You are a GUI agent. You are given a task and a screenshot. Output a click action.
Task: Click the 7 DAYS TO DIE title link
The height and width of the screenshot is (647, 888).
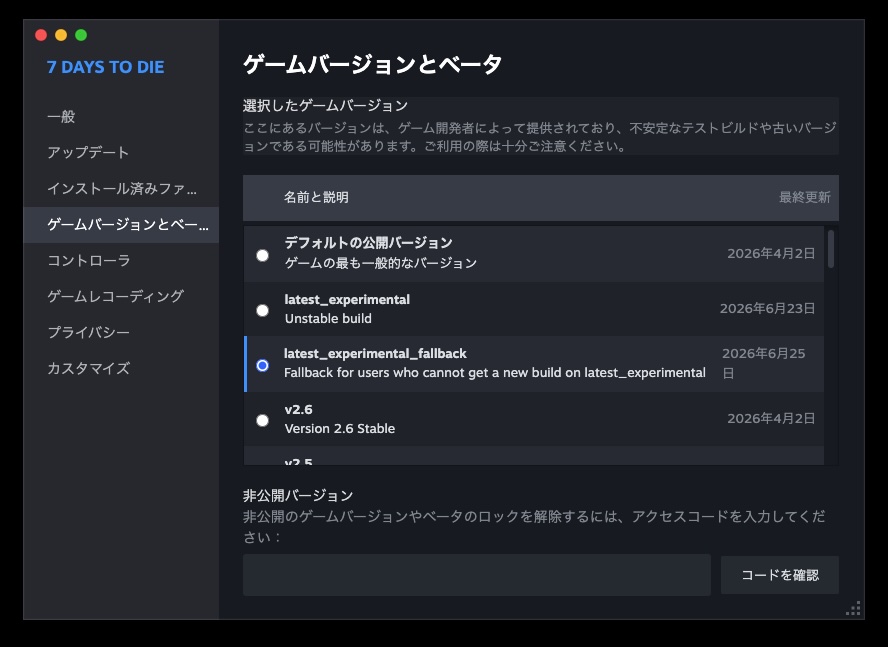click(x=105, y=67)
